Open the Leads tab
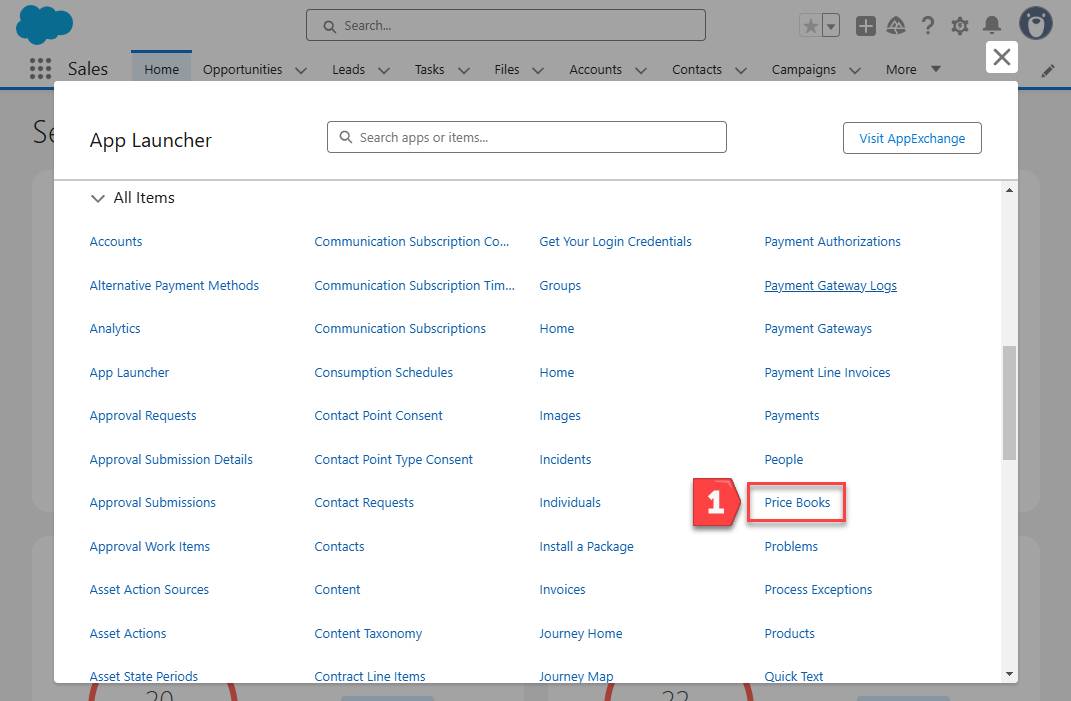This screenshot has height=701, width=1071. [348, 69]
